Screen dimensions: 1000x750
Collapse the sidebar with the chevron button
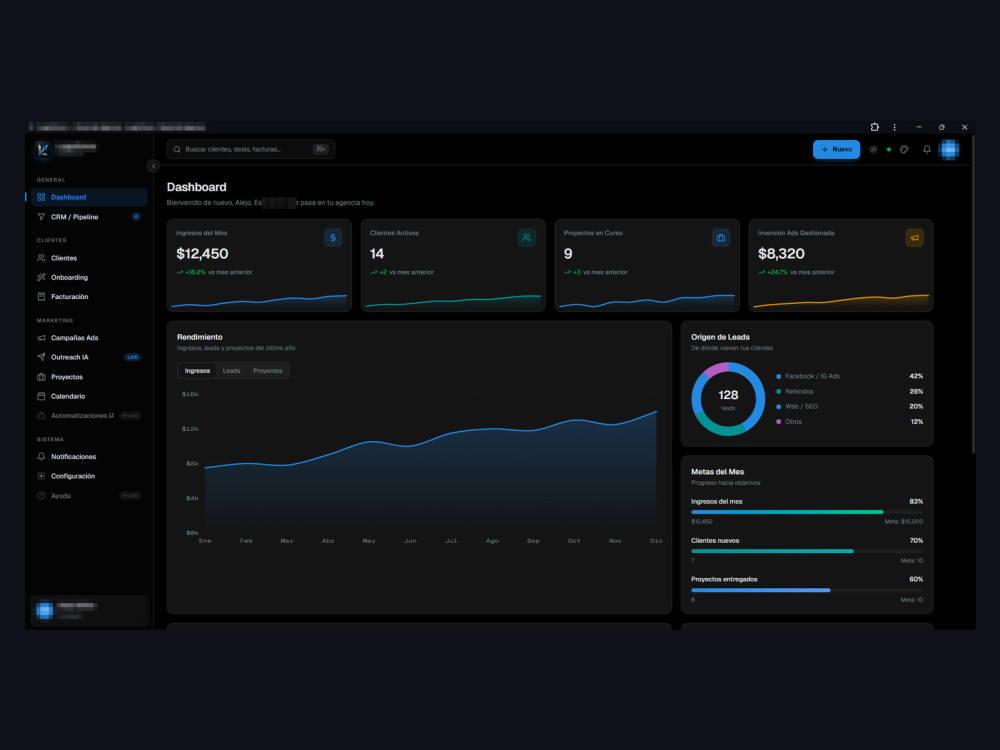click(x=153, y=166)
